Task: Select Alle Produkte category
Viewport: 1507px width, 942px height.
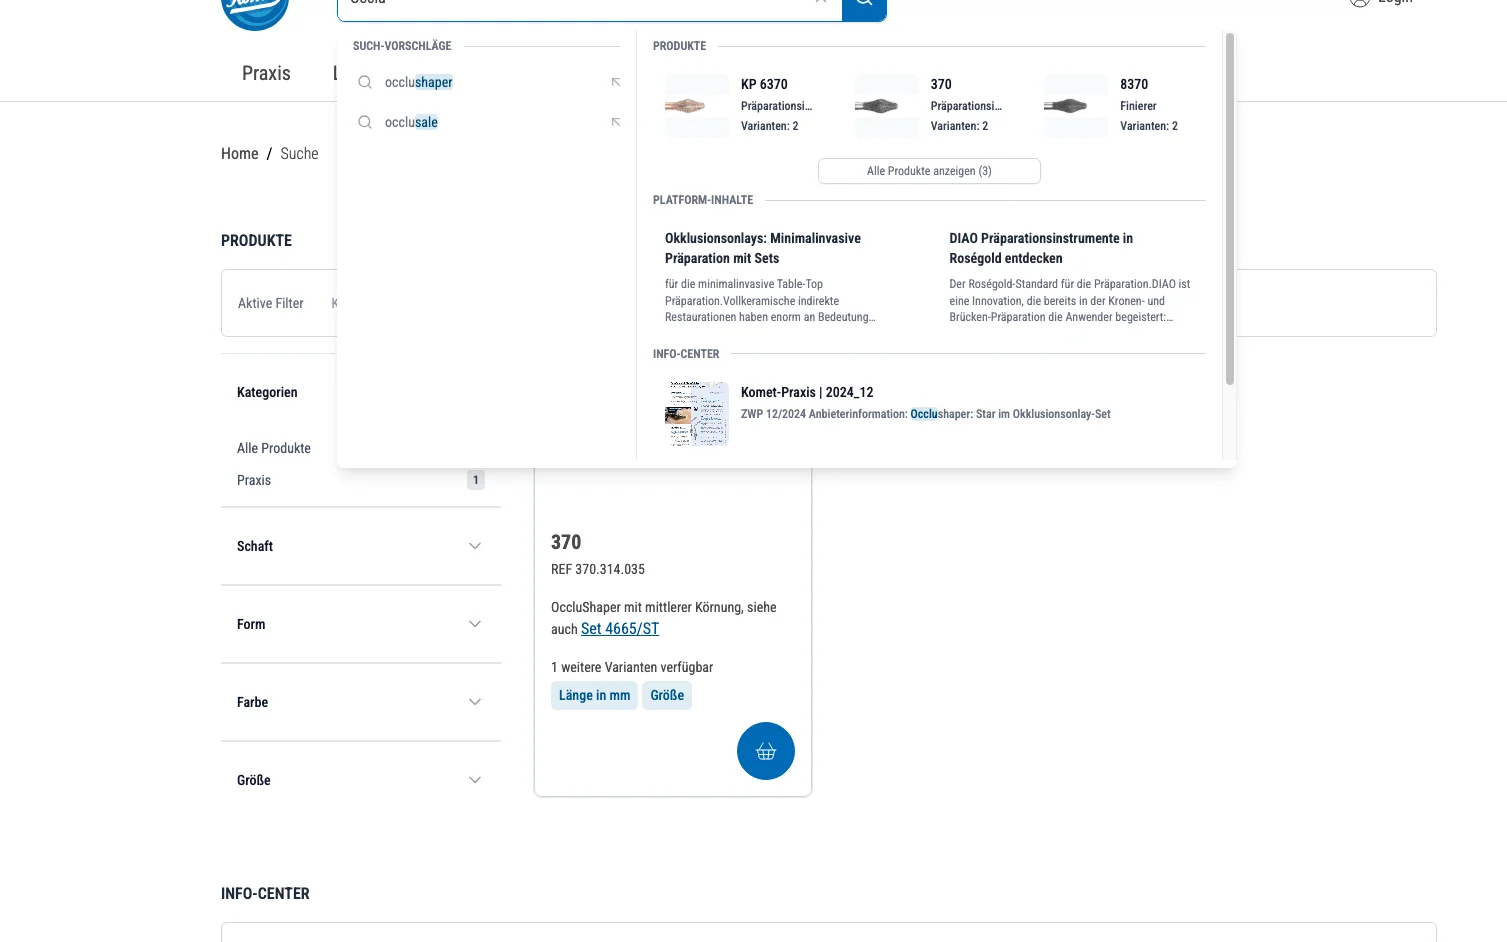Action: 274,448
